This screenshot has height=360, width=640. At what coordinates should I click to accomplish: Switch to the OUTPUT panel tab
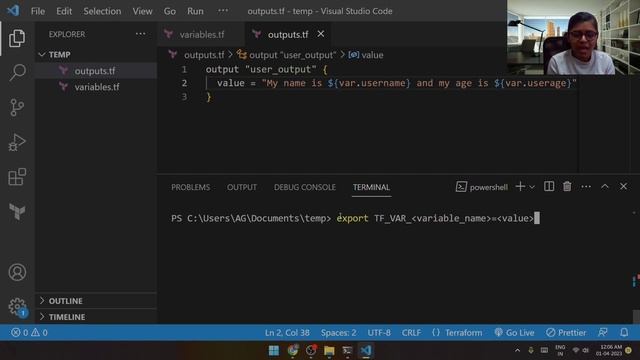(x=242, y=187)
